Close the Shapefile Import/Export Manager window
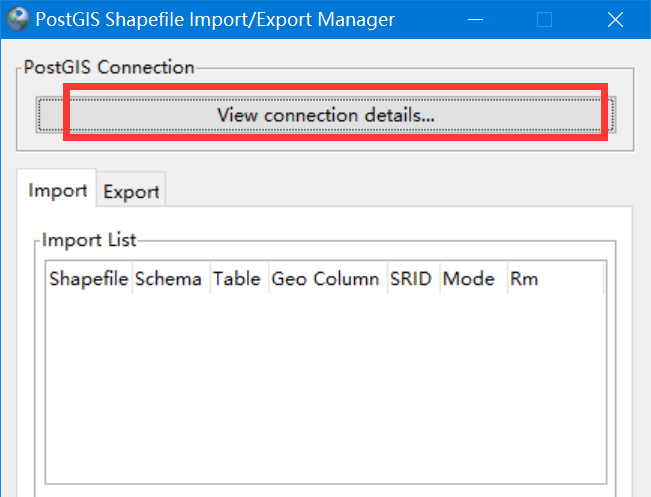The image size is (651, 497). point(614,19)
